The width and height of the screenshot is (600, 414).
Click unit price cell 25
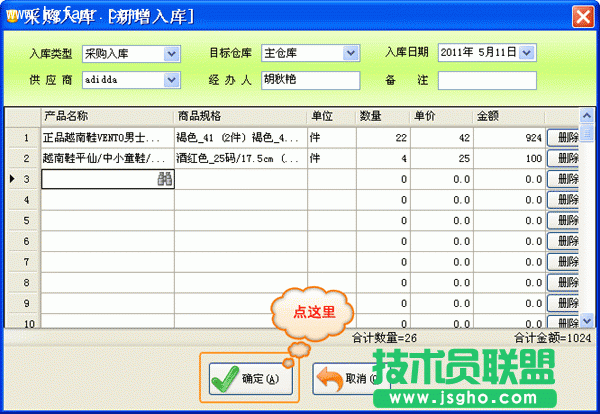442,158
